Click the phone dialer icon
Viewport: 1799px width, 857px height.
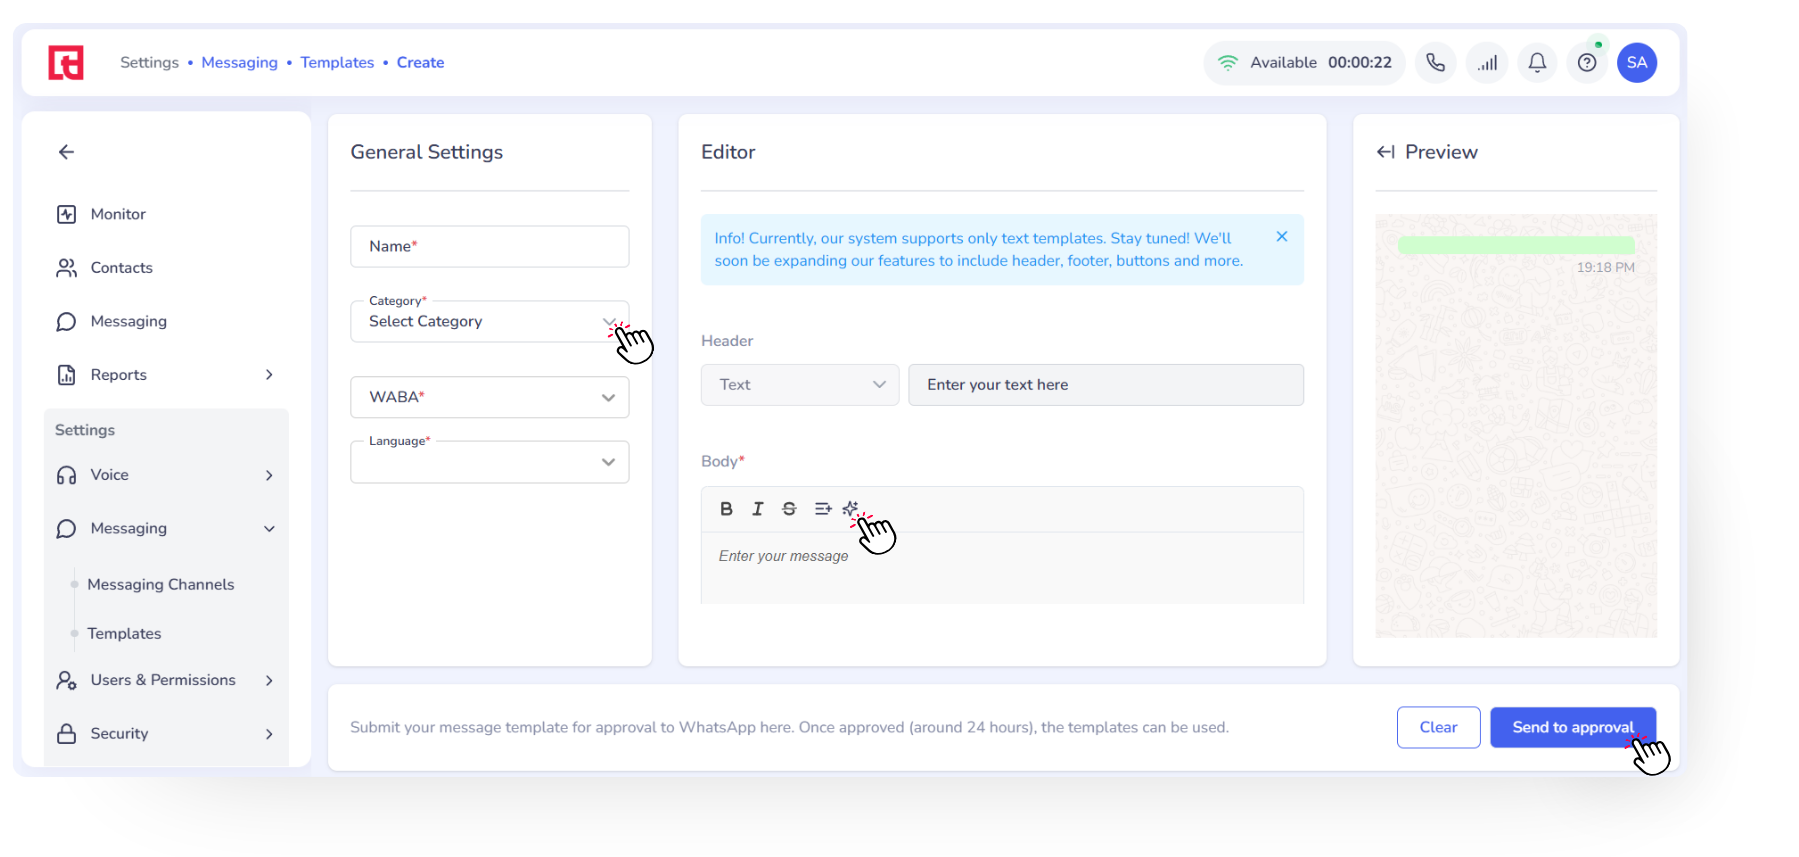[x=1435, y=63]
